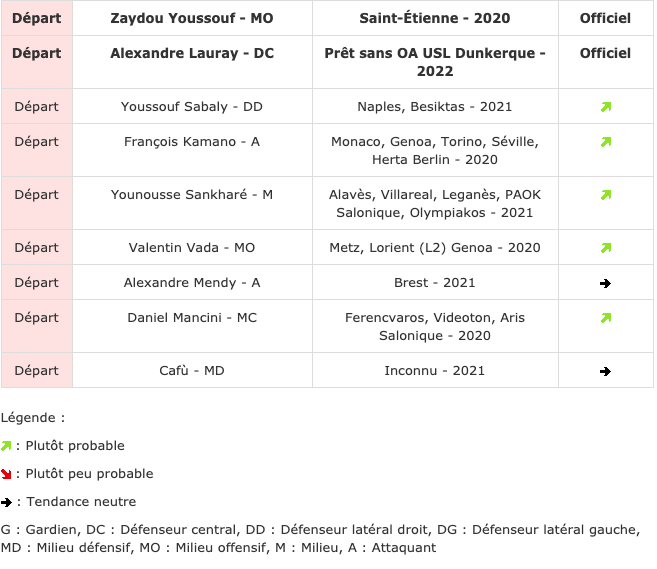Click the green arrow in Youssouf Sabaly row
Viewport: 657px width, 569px height.
coord(606,107)
